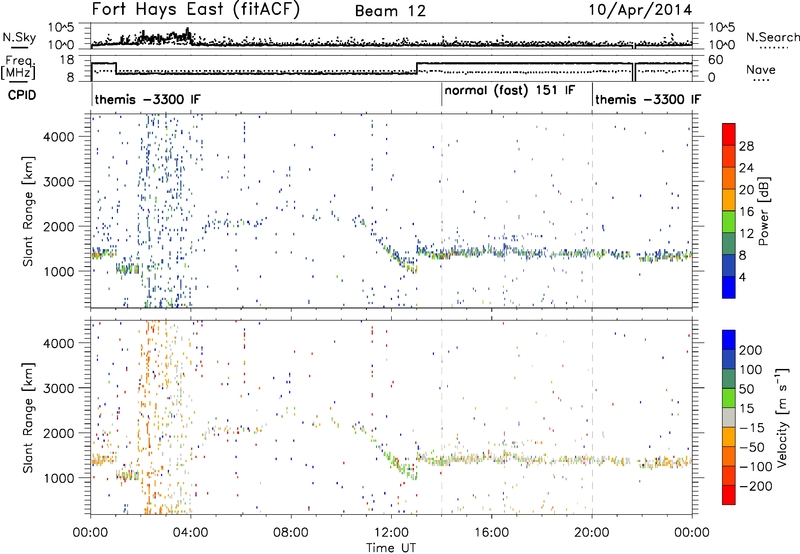
Task: Click the '-200' value on Velocity colorbar
Action: 755,486
